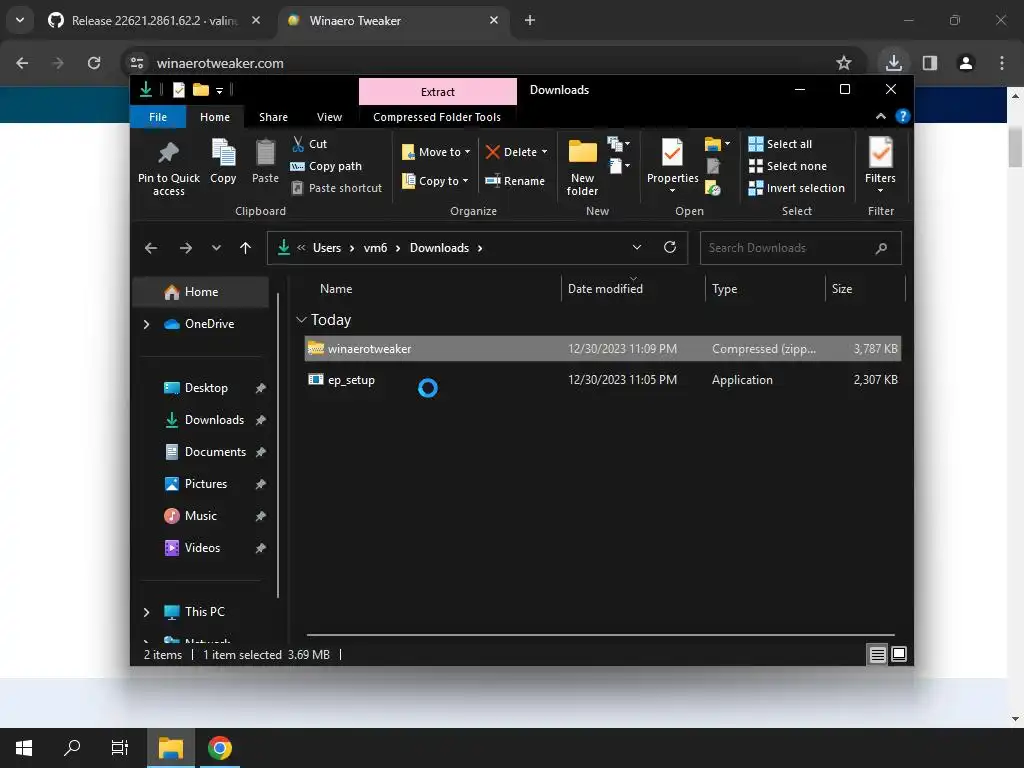Expand address bar history dropdown
The height and width of the screenshot is (768, 1024).
click(x=637, y=248)
